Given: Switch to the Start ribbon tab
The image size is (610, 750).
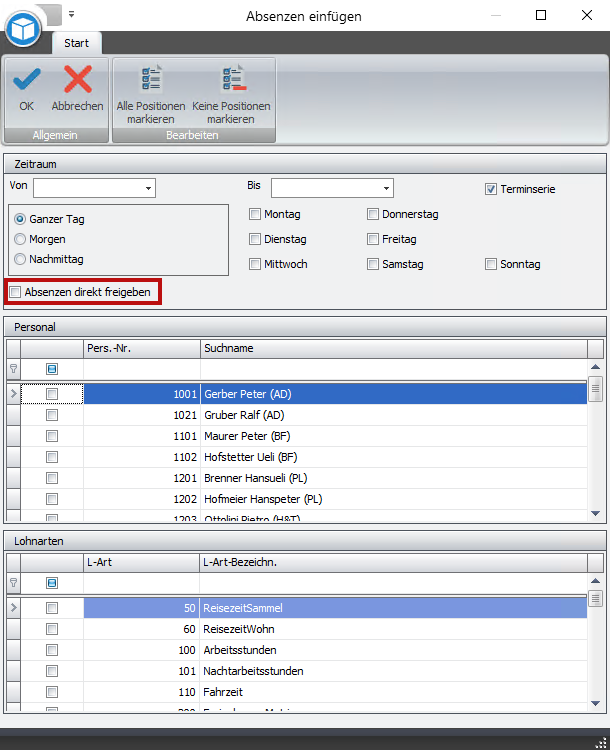Looking at the screenshot, I should pos(76,44).
